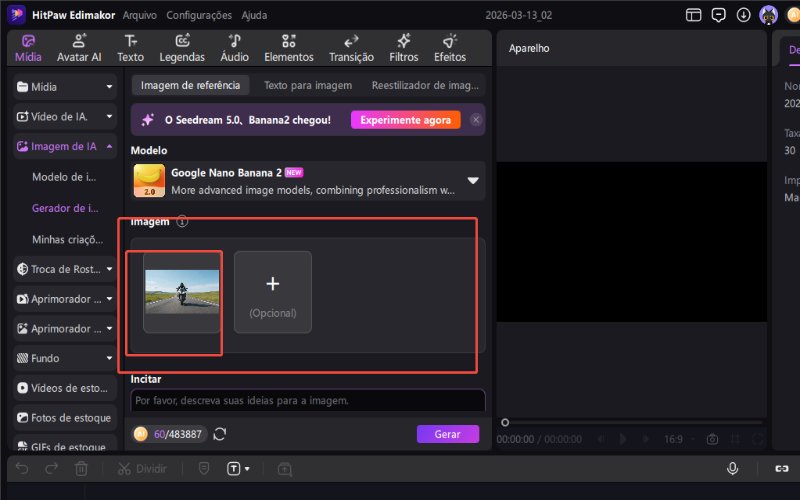Refresh the credits count
Viewport: 800px width, 500px height.
pos(220,434)
